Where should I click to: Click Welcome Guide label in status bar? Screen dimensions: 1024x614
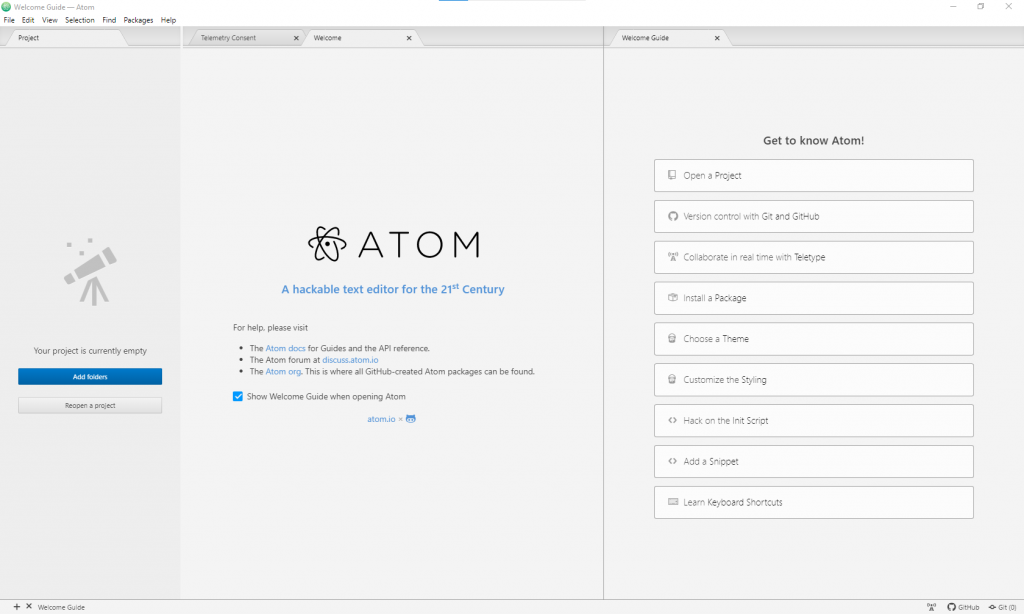coord(61,607)
